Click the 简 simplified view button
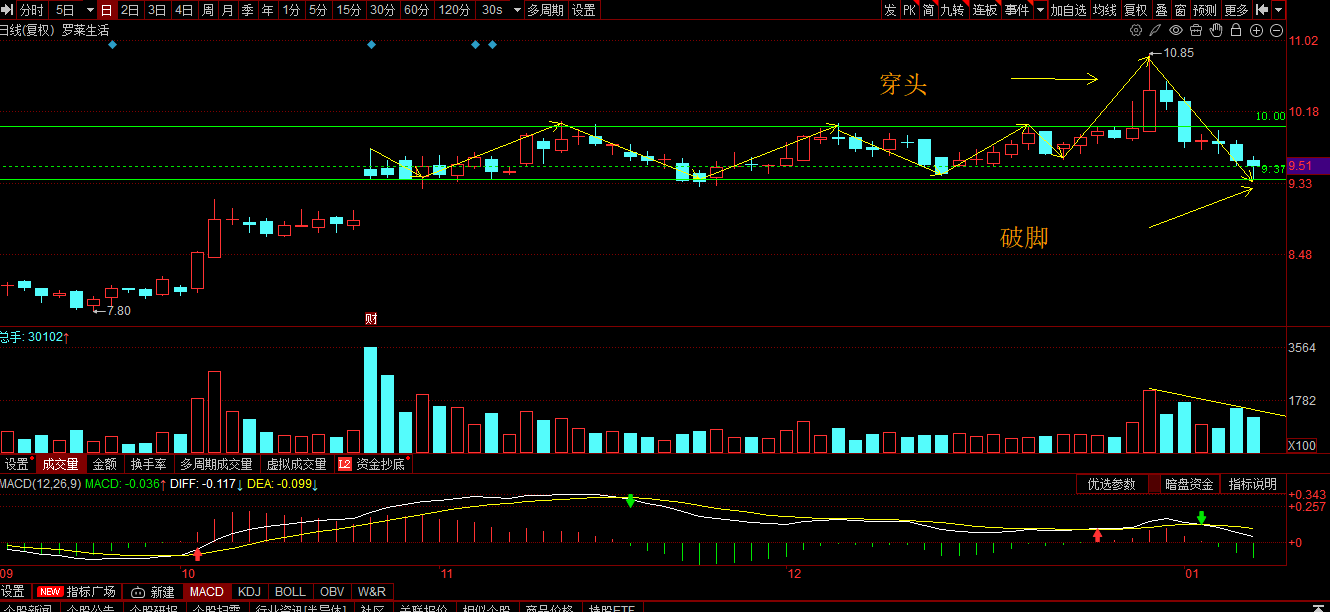 [x=929, y=10]
